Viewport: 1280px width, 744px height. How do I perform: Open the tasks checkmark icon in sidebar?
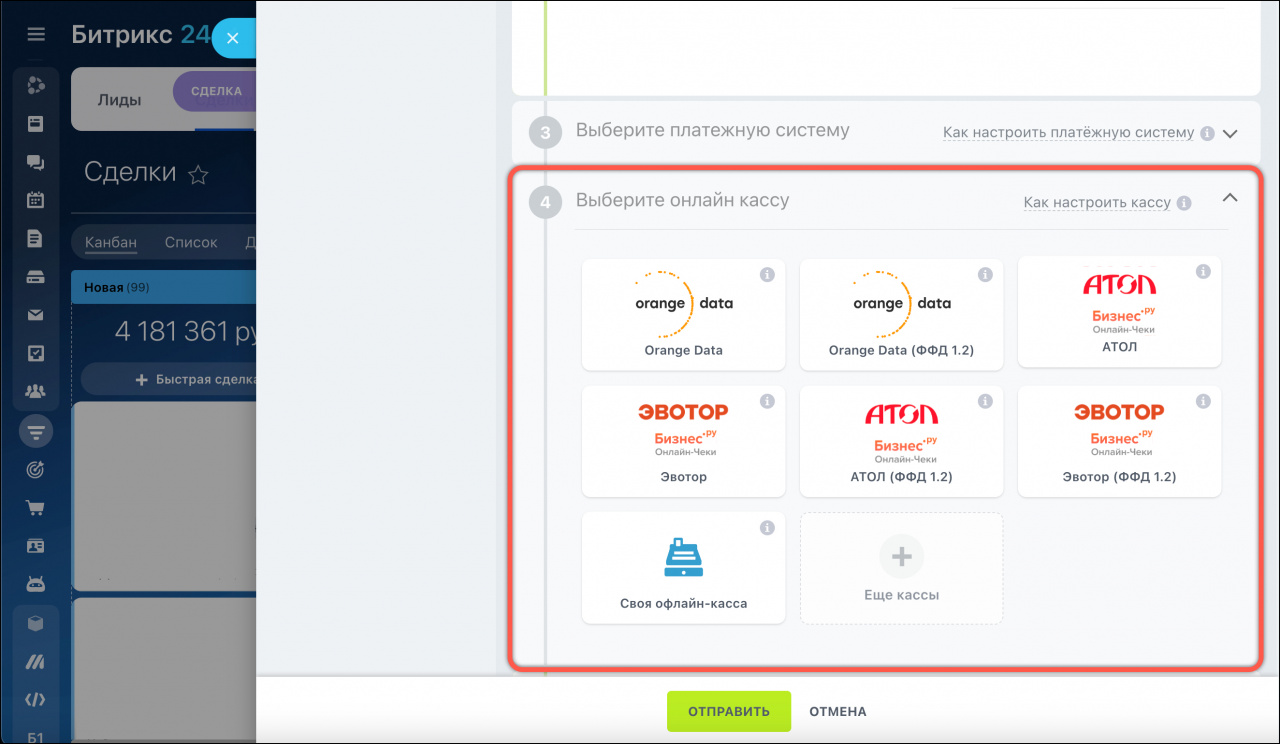coord(35,353)
